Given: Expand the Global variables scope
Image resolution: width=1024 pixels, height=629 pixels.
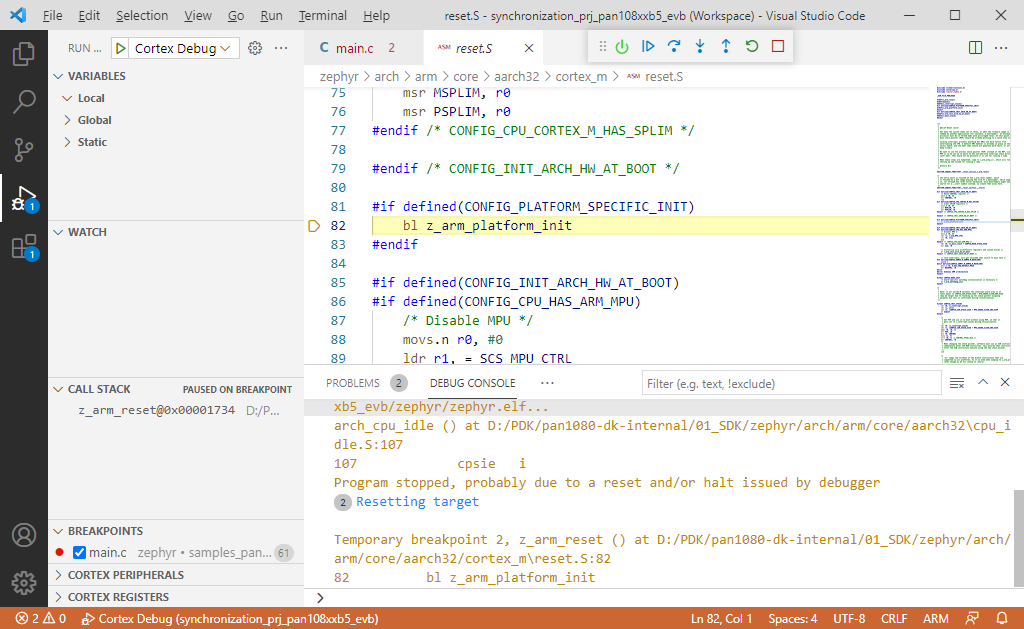Looking at the screenshot, I should (x=88, y=120).
